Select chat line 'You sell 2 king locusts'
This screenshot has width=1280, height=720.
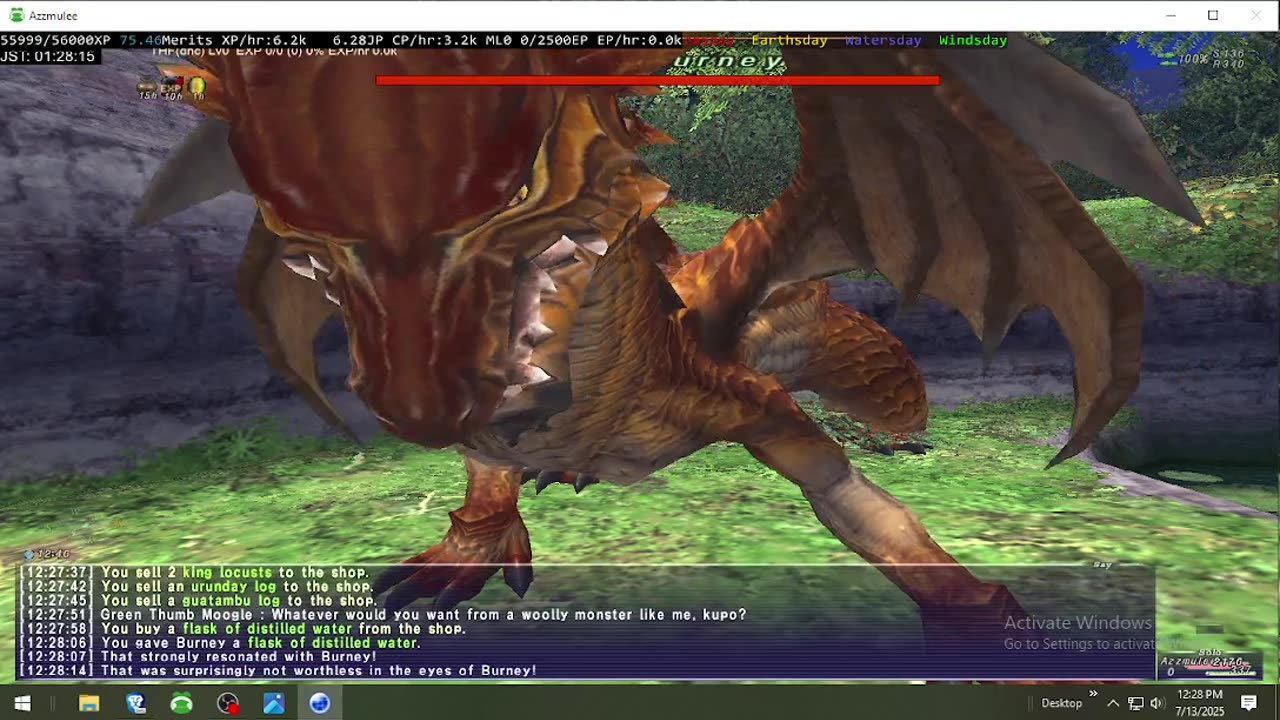[194, 573]
